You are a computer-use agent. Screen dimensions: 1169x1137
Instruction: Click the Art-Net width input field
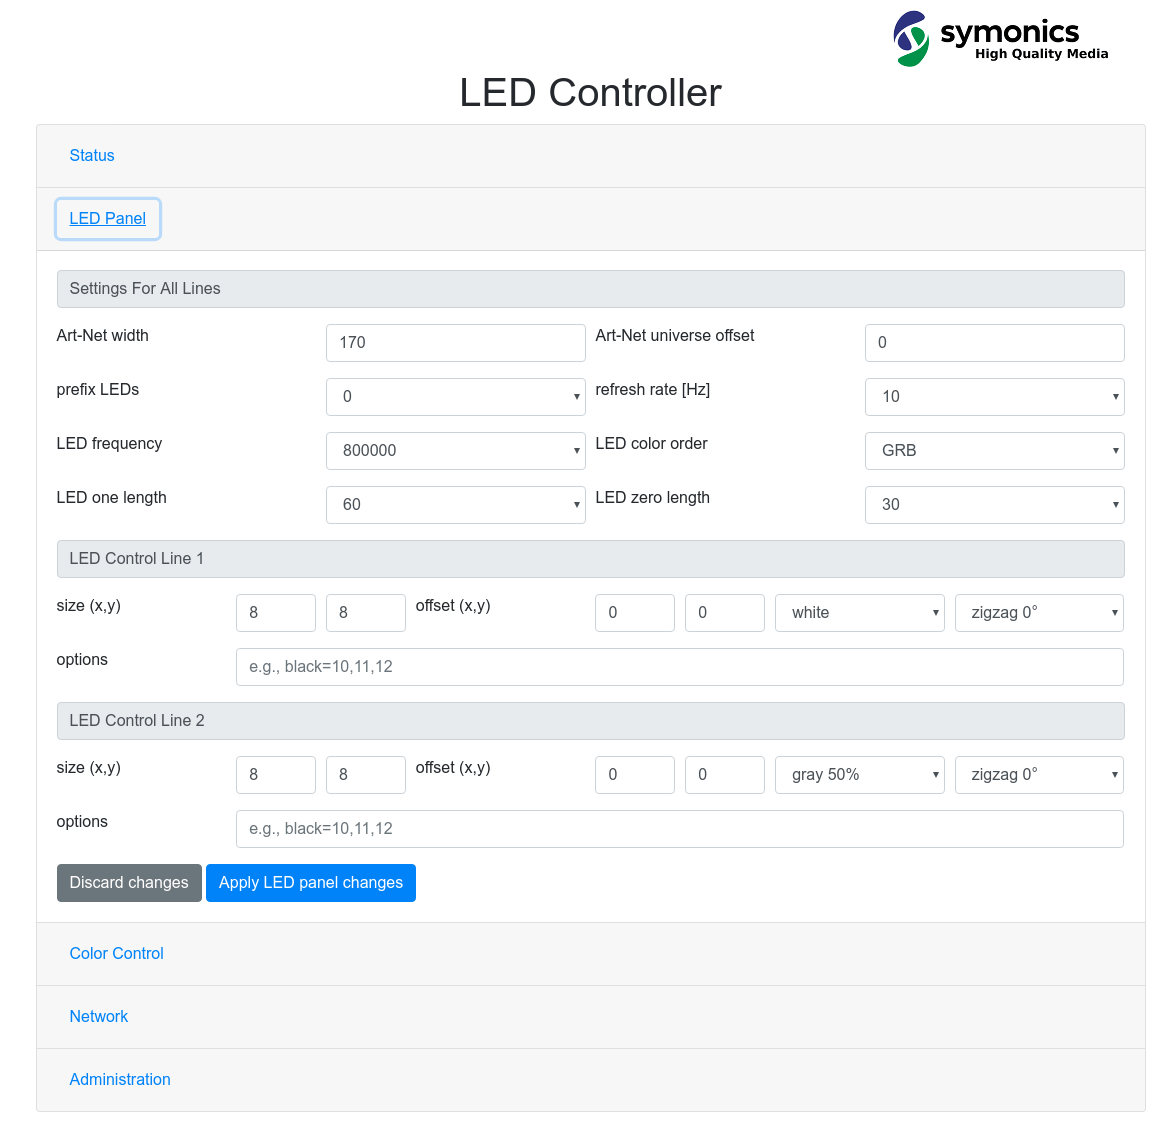[x=455, y=342]
